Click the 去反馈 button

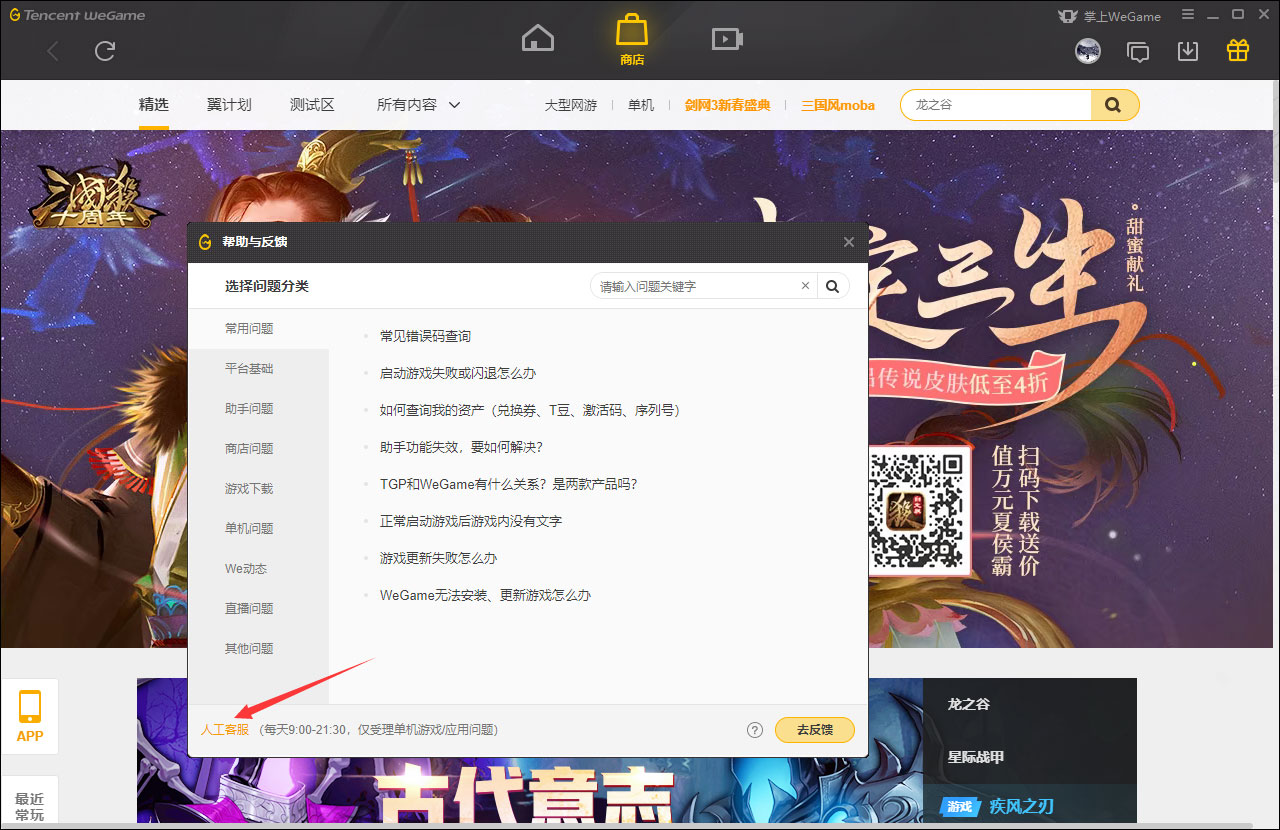[814, 730]
